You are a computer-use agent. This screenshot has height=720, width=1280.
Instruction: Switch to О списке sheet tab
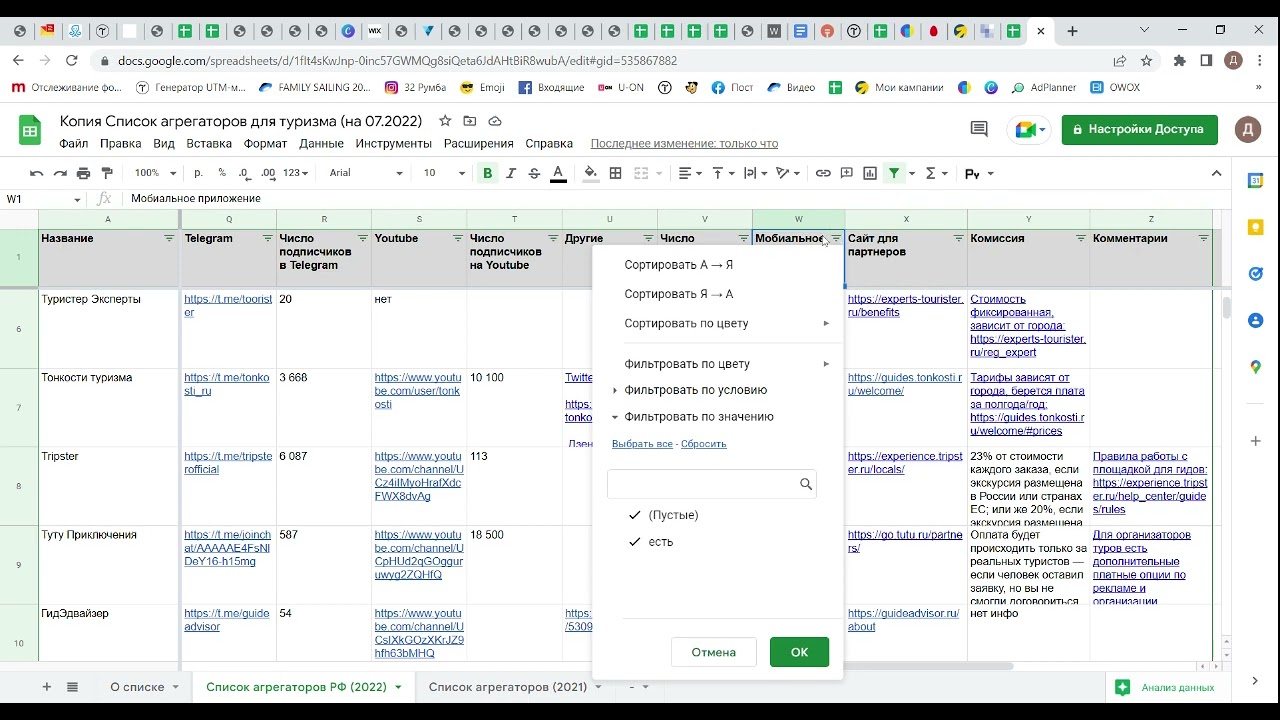(137, 687)
